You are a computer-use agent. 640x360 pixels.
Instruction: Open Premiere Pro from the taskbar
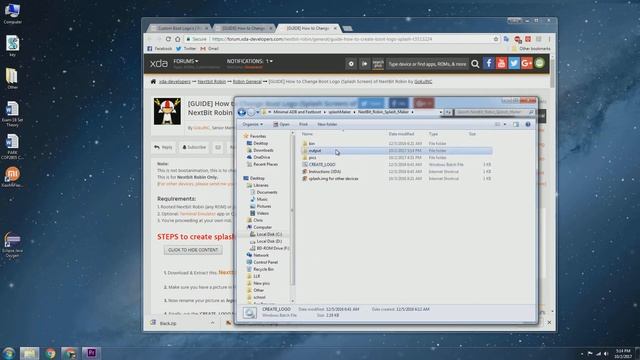click(x=91, y=353)
